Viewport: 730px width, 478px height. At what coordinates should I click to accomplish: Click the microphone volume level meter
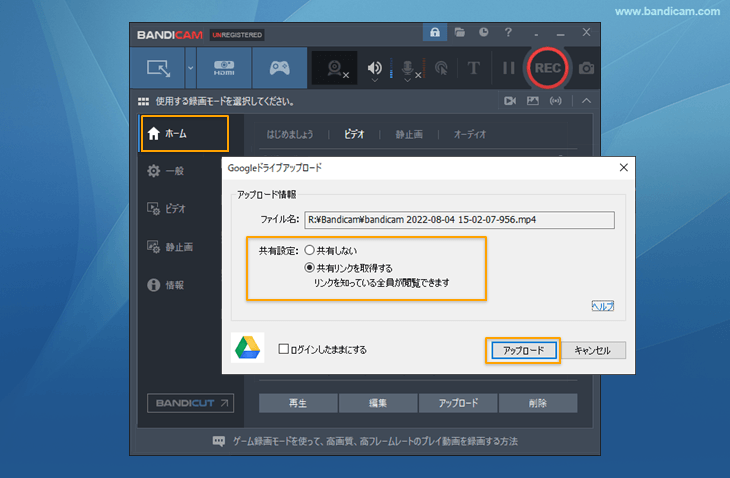[x=424, y=68]
